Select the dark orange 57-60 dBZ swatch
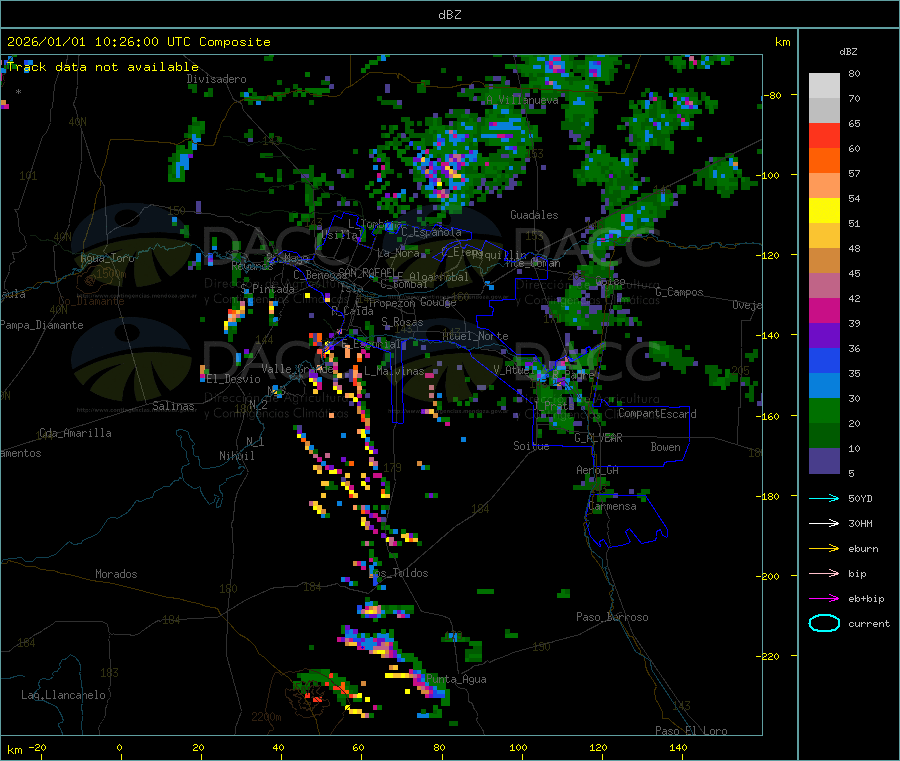The image size is (900, 761). (824, 161)
